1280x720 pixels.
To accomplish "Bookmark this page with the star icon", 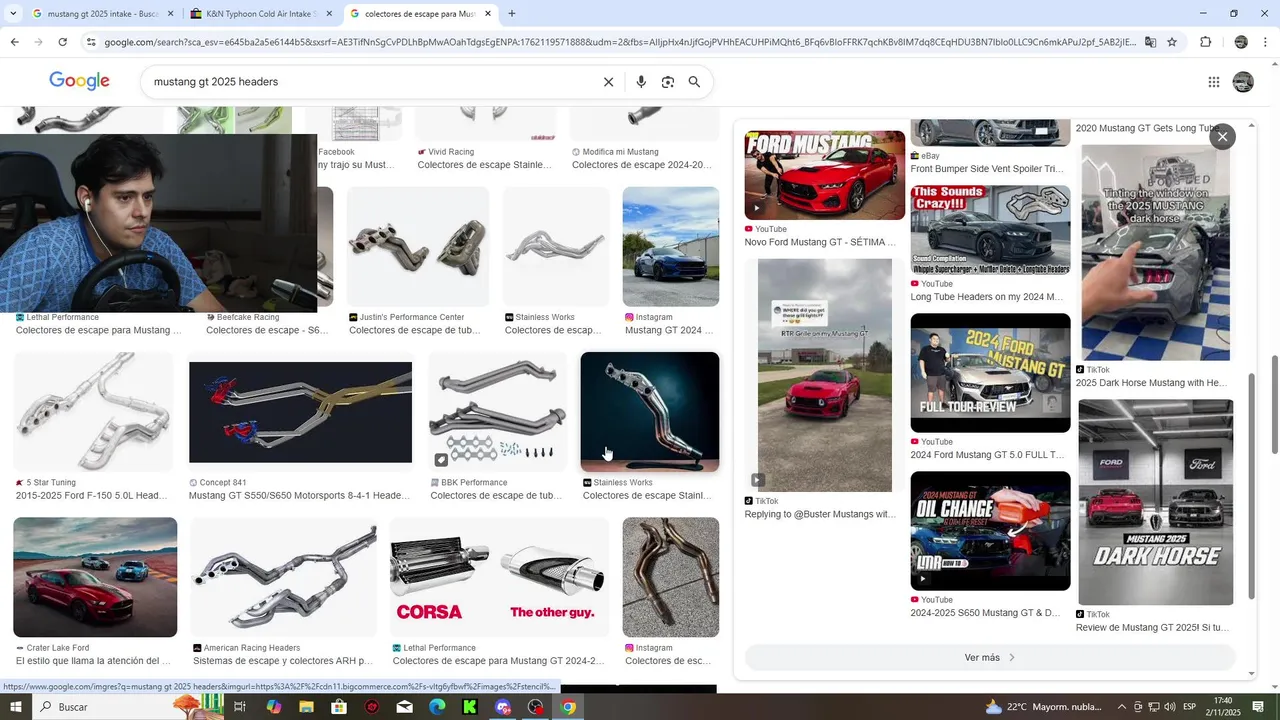I will pyautogui.click(x=1172, y=42).
